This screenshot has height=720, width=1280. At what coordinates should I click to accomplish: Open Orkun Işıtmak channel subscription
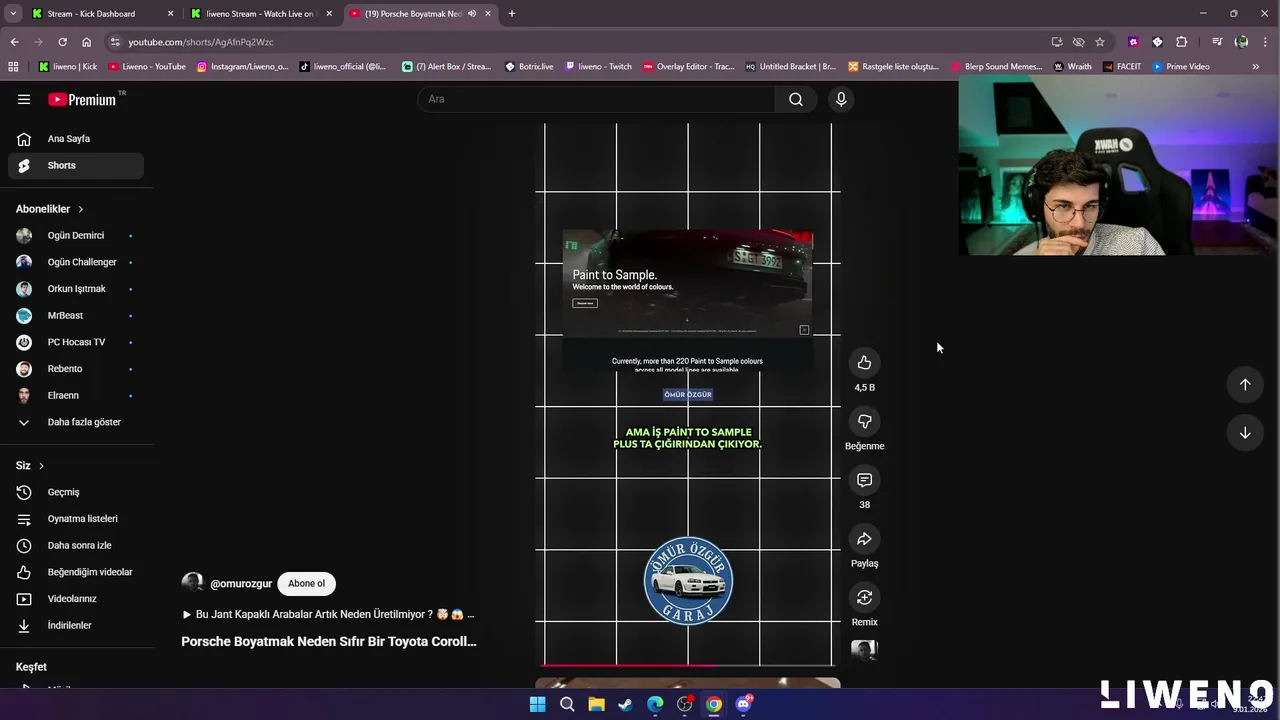tap(76, 289)
